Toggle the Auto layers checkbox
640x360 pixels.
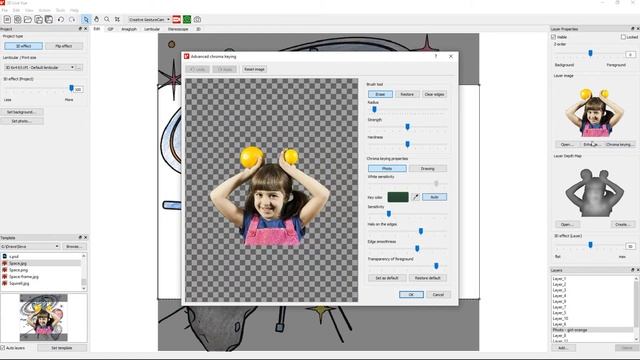point(3,348)
